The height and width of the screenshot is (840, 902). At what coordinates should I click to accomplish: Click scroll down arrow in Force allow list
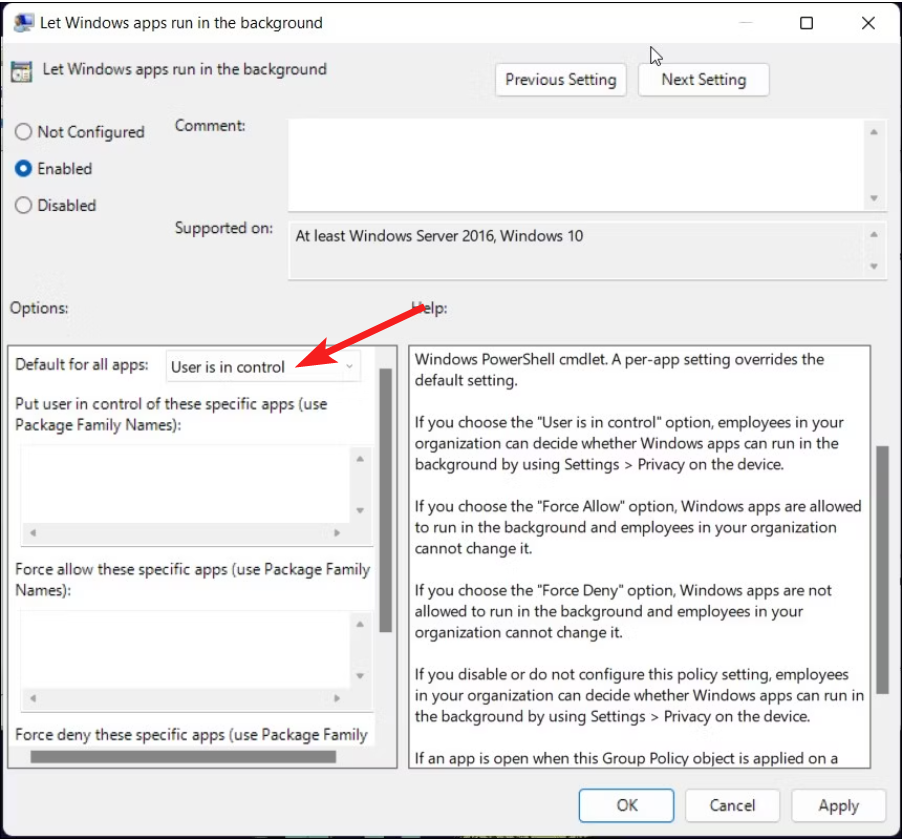pyautogui.click(x=360, y=676)
